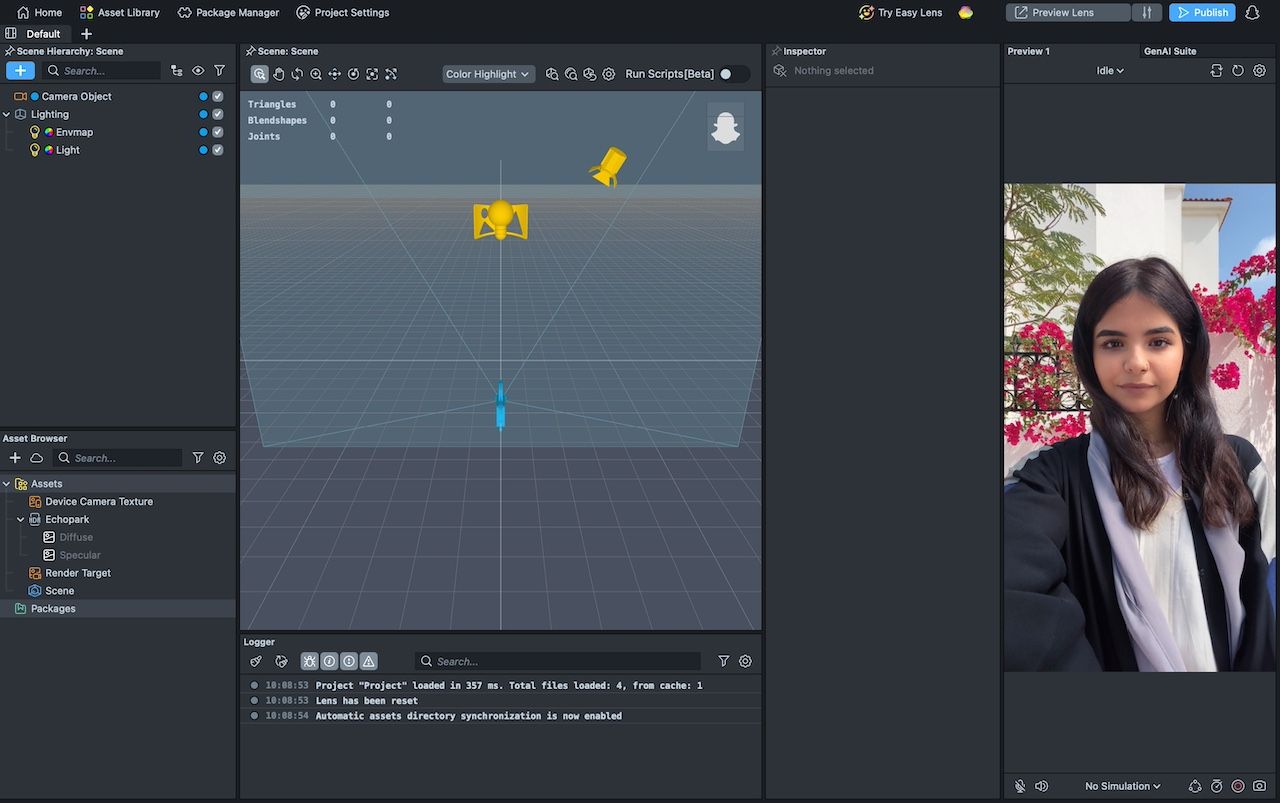
Task: Open cloud asset library icon in Asset Browser
Action: pos(36,458)
